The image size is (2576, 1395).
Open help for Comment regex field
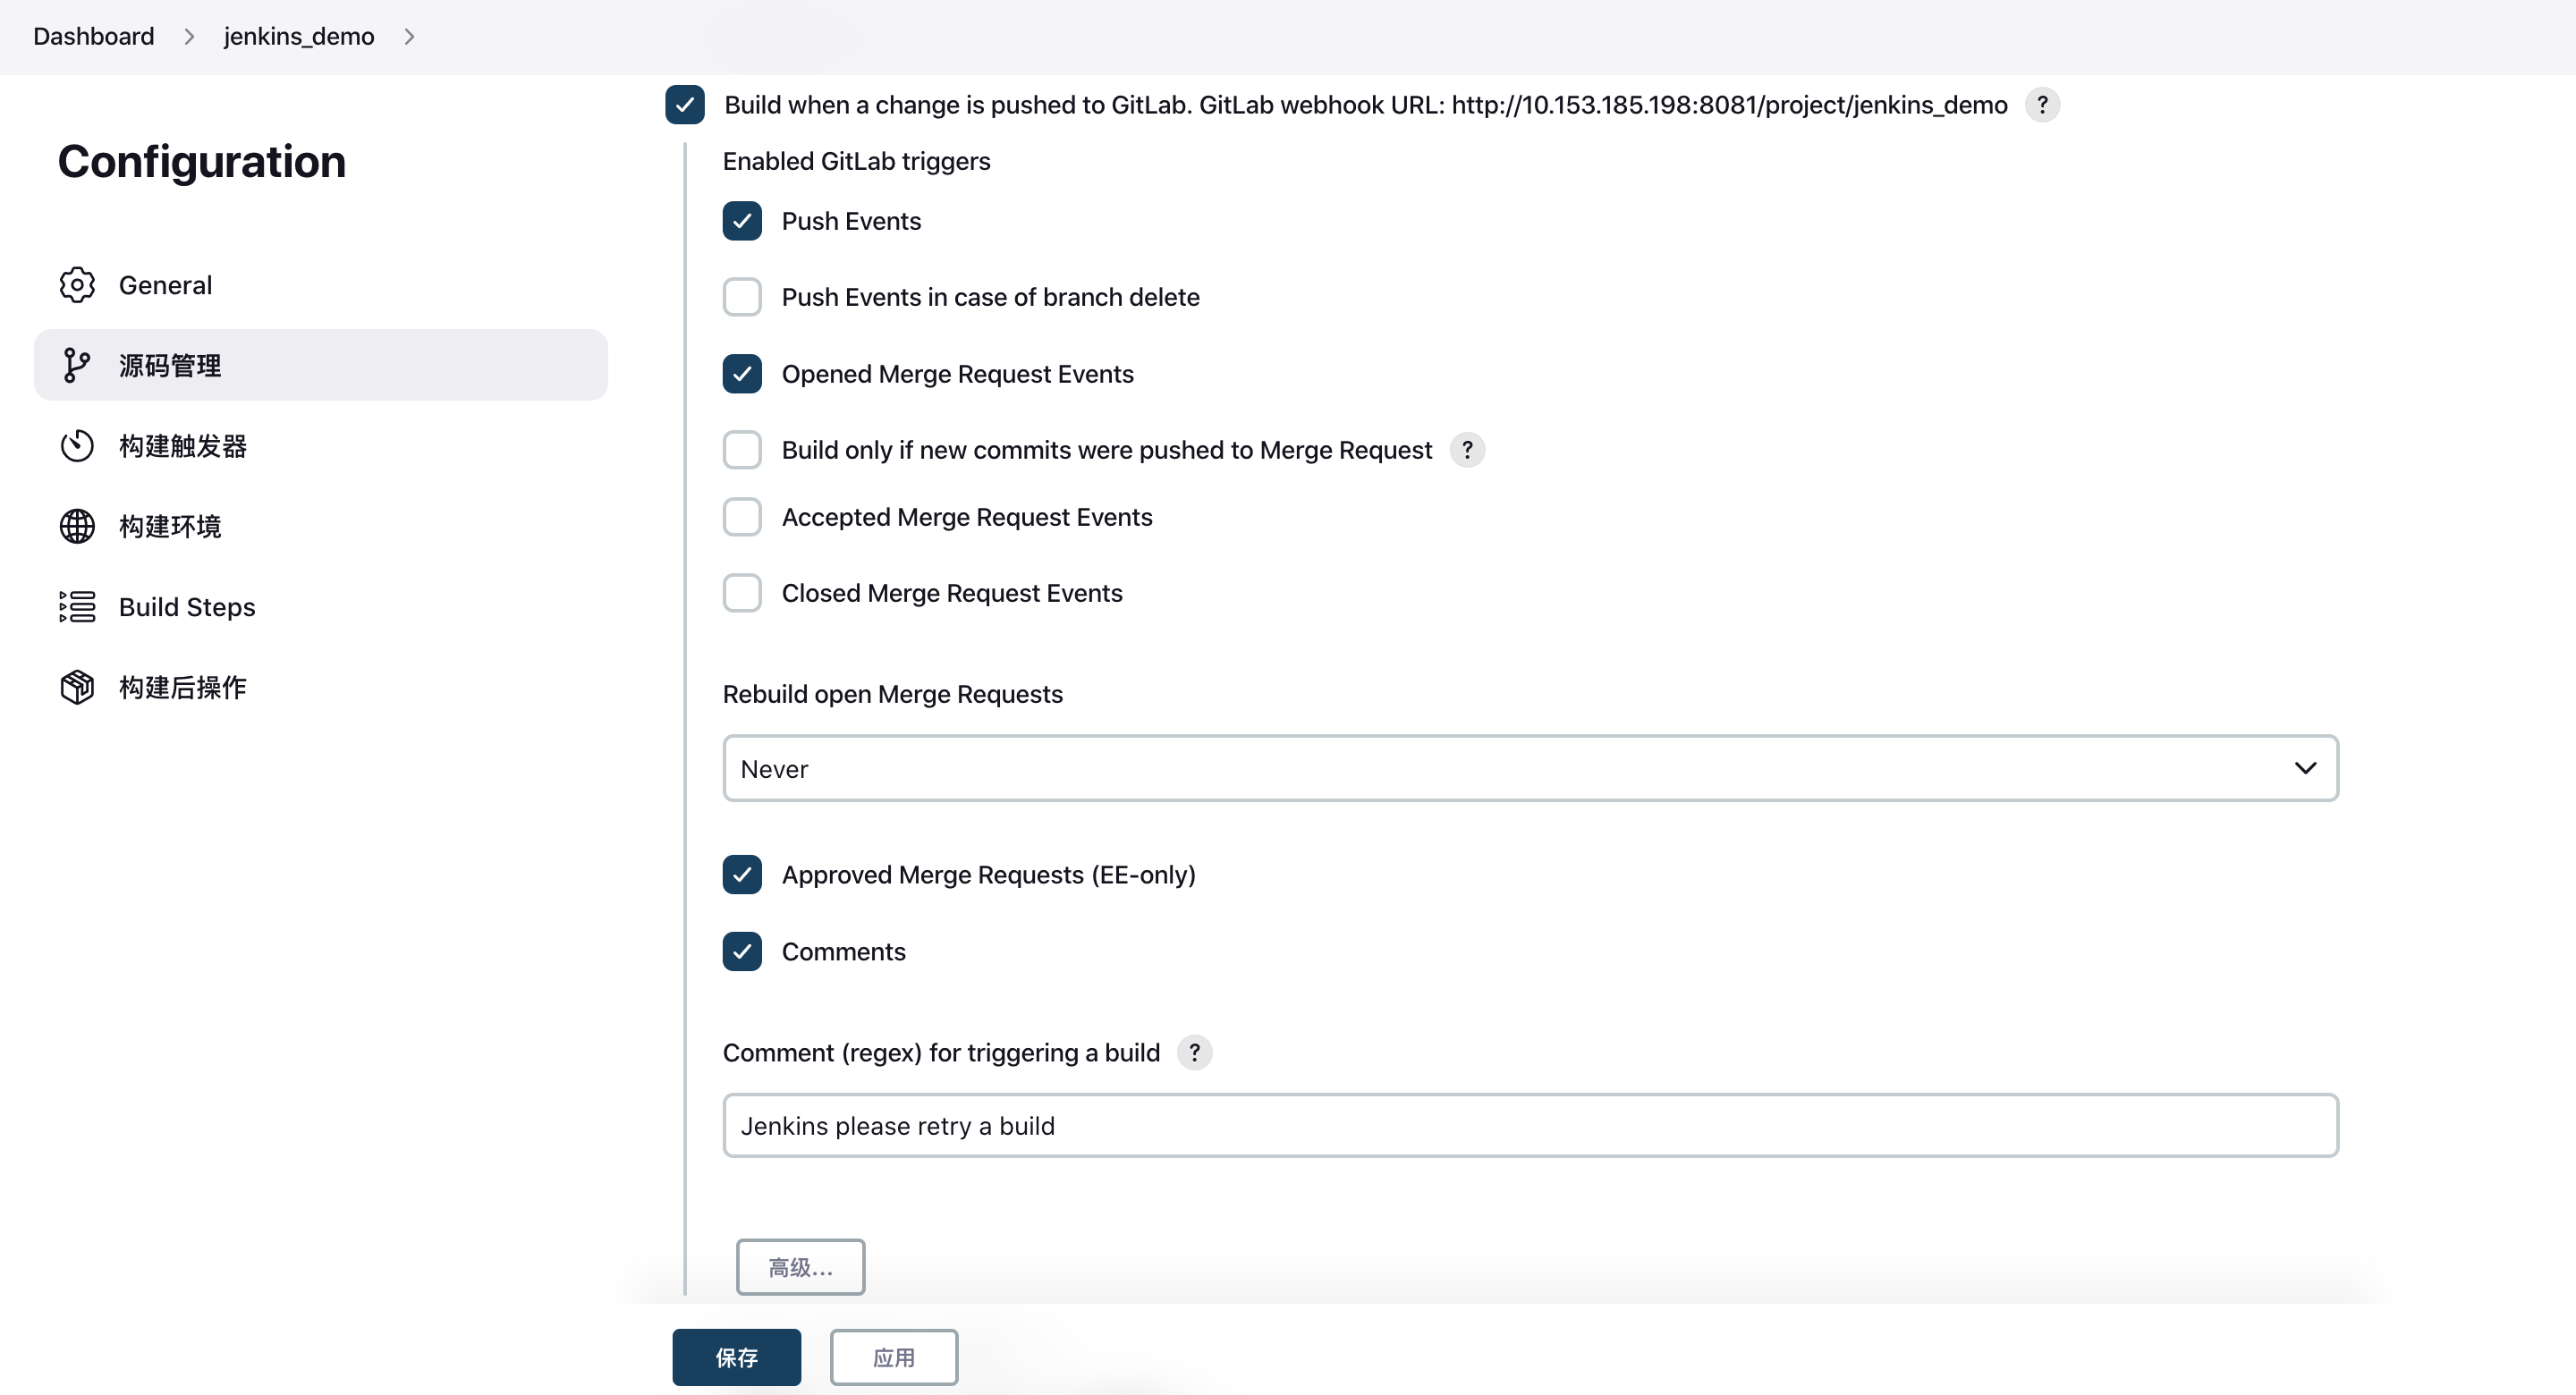click(1194, 1052)
